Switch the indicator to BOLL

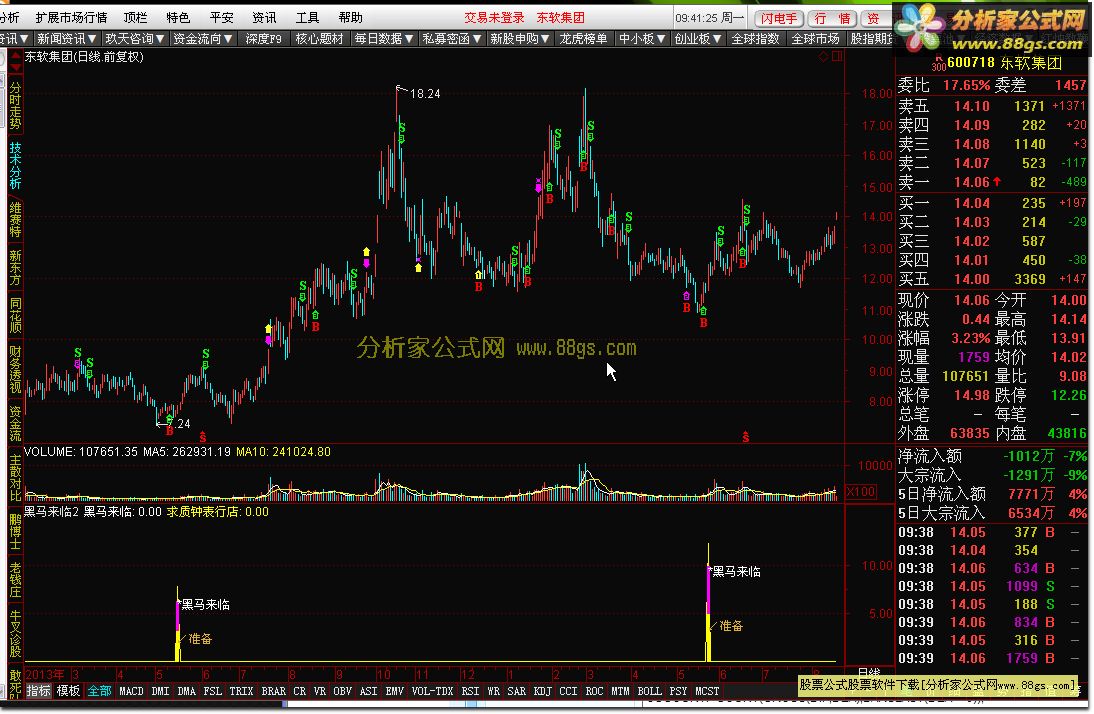pos(650,691)
